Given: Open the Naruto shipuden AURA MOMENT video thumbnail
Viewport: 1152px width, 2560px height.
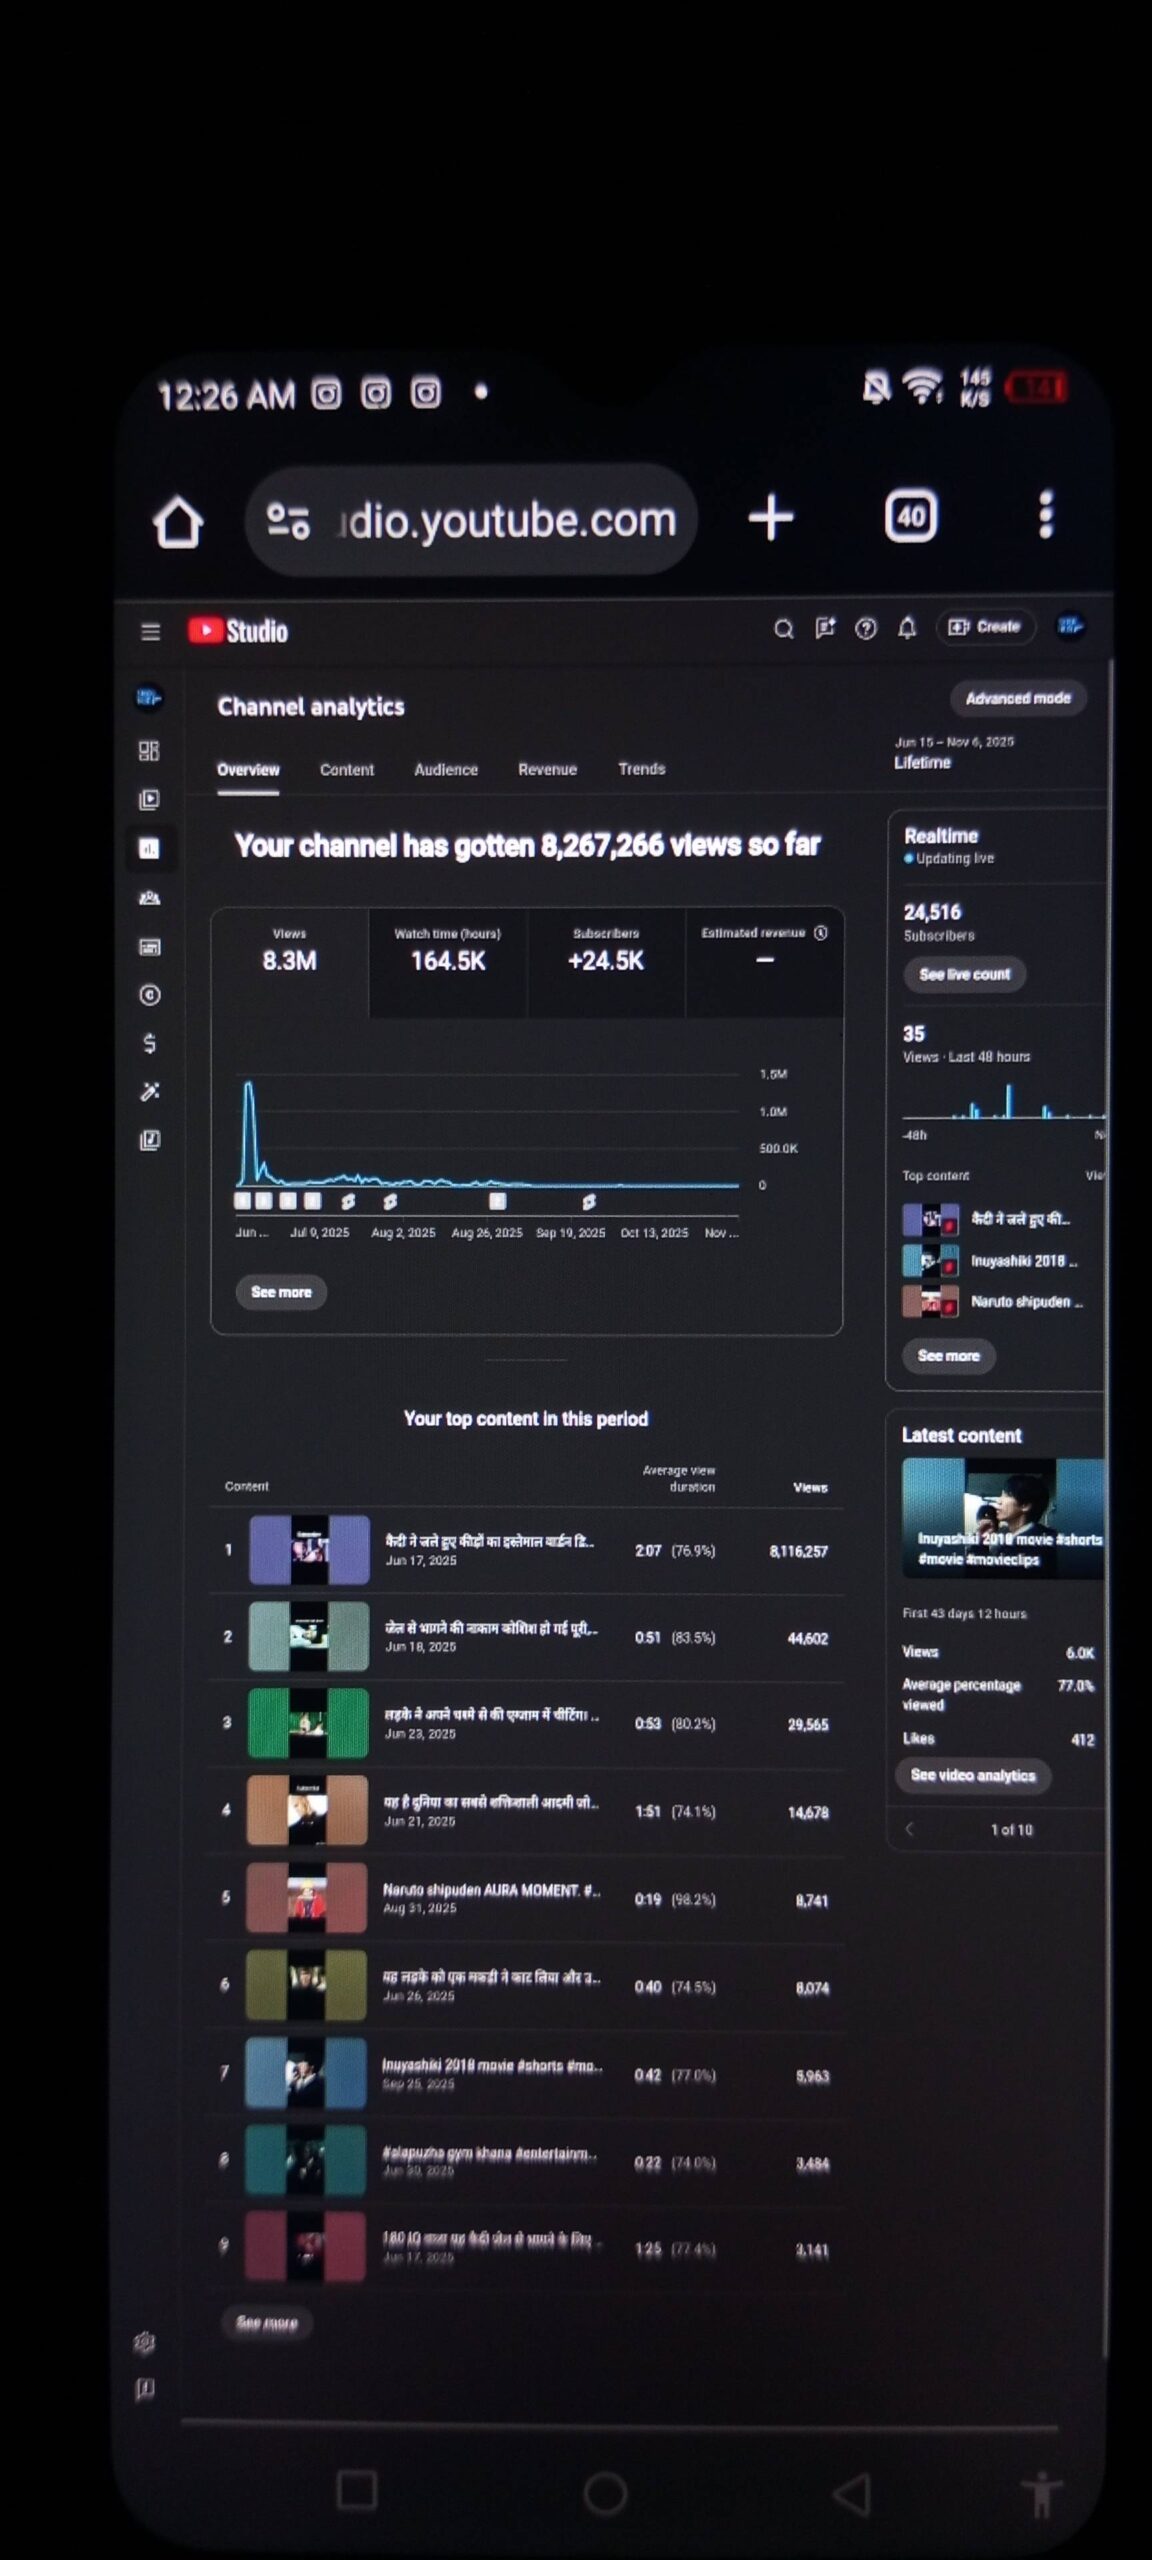Looking at the screenshot, I should 307,1897.
